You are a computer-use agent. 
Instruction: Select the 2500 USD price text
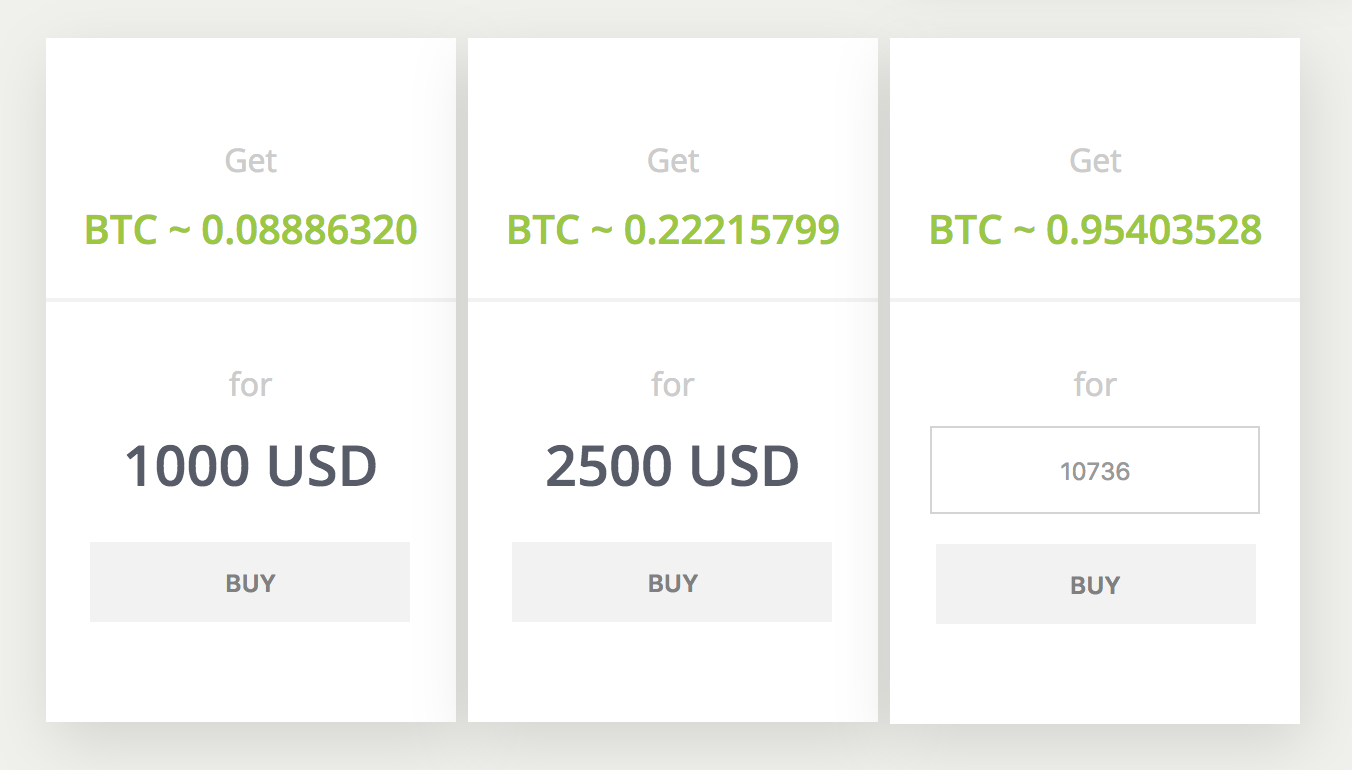[672, 466]
